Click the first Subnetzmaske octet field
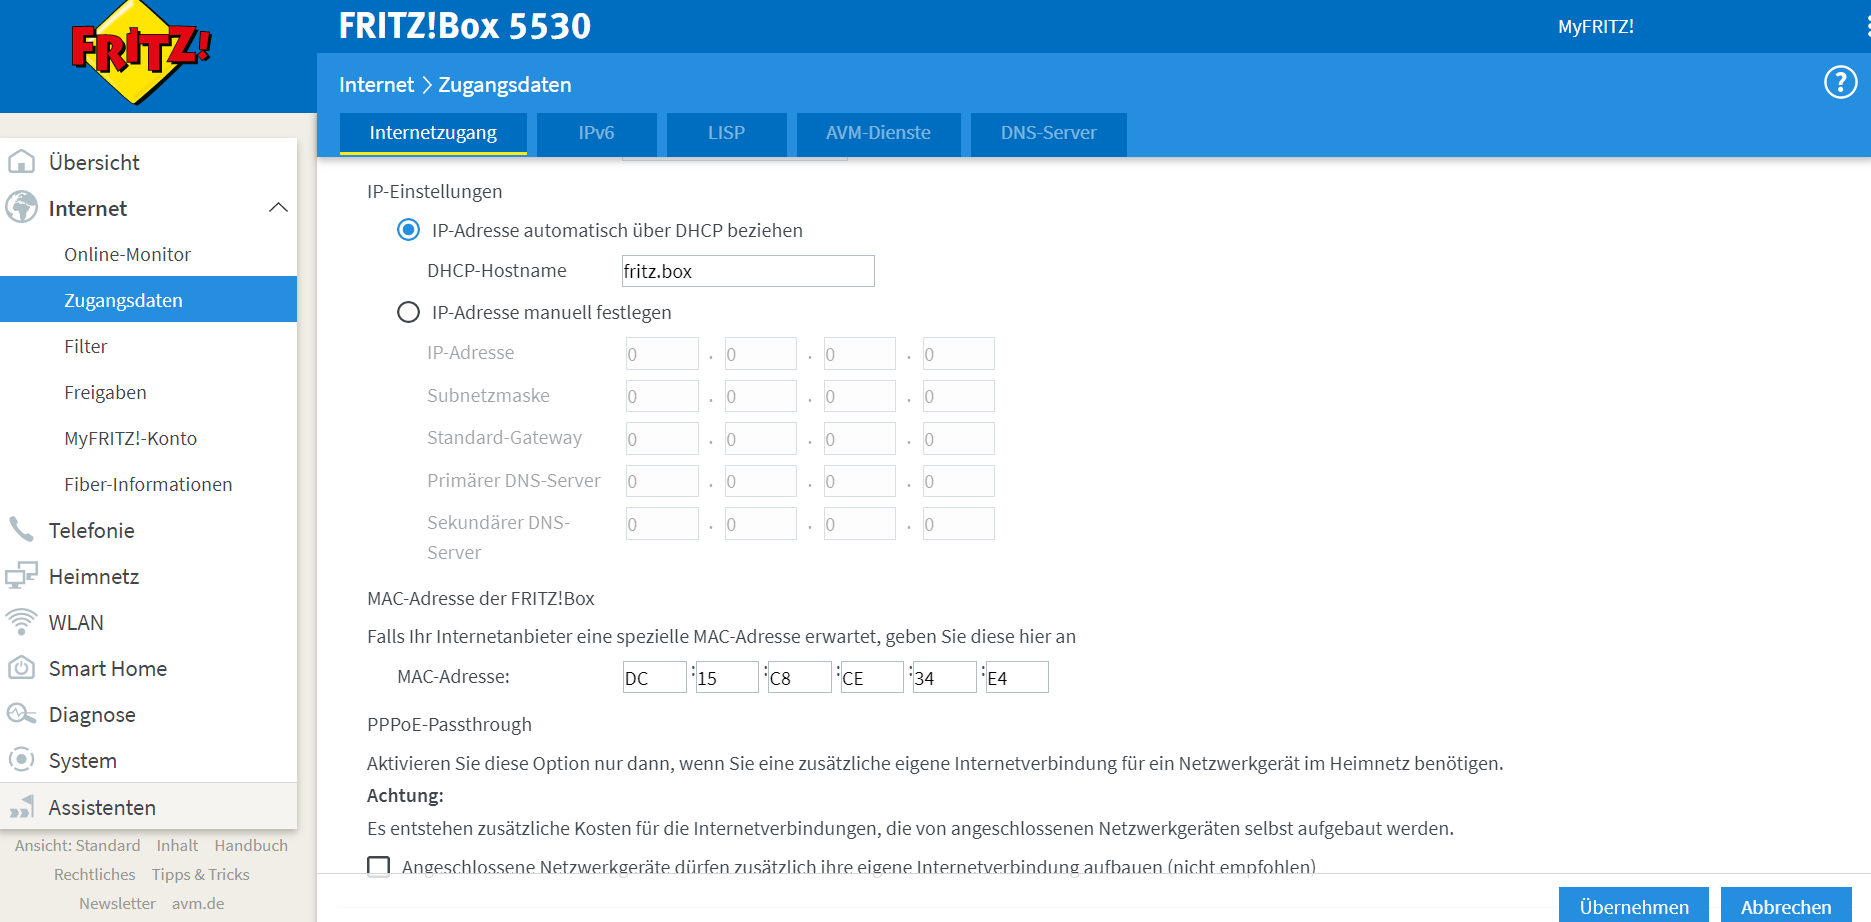 pos(662,396)
